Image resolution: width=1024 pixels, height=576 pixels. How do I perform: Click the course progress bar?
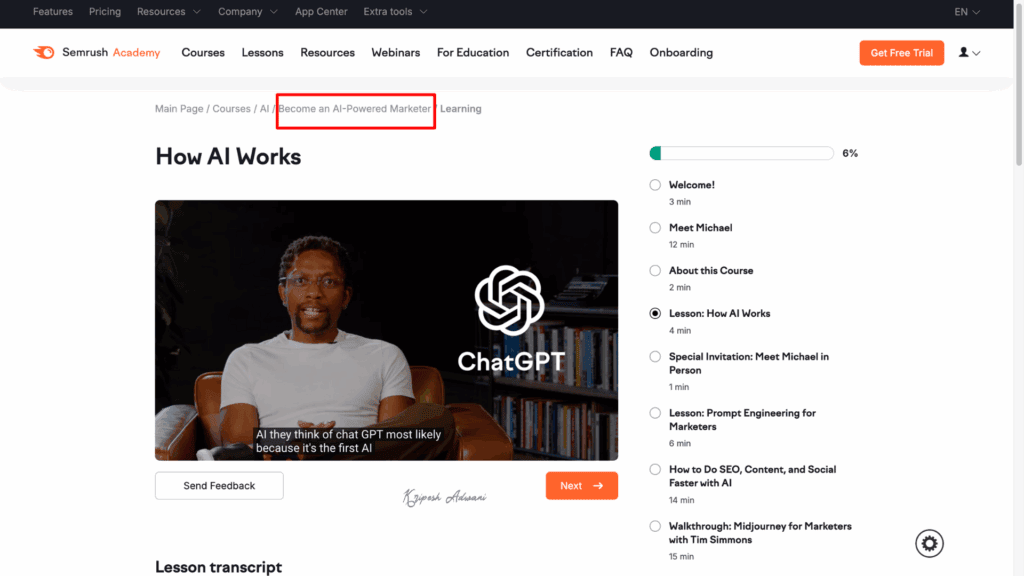[x=740, y=152]
